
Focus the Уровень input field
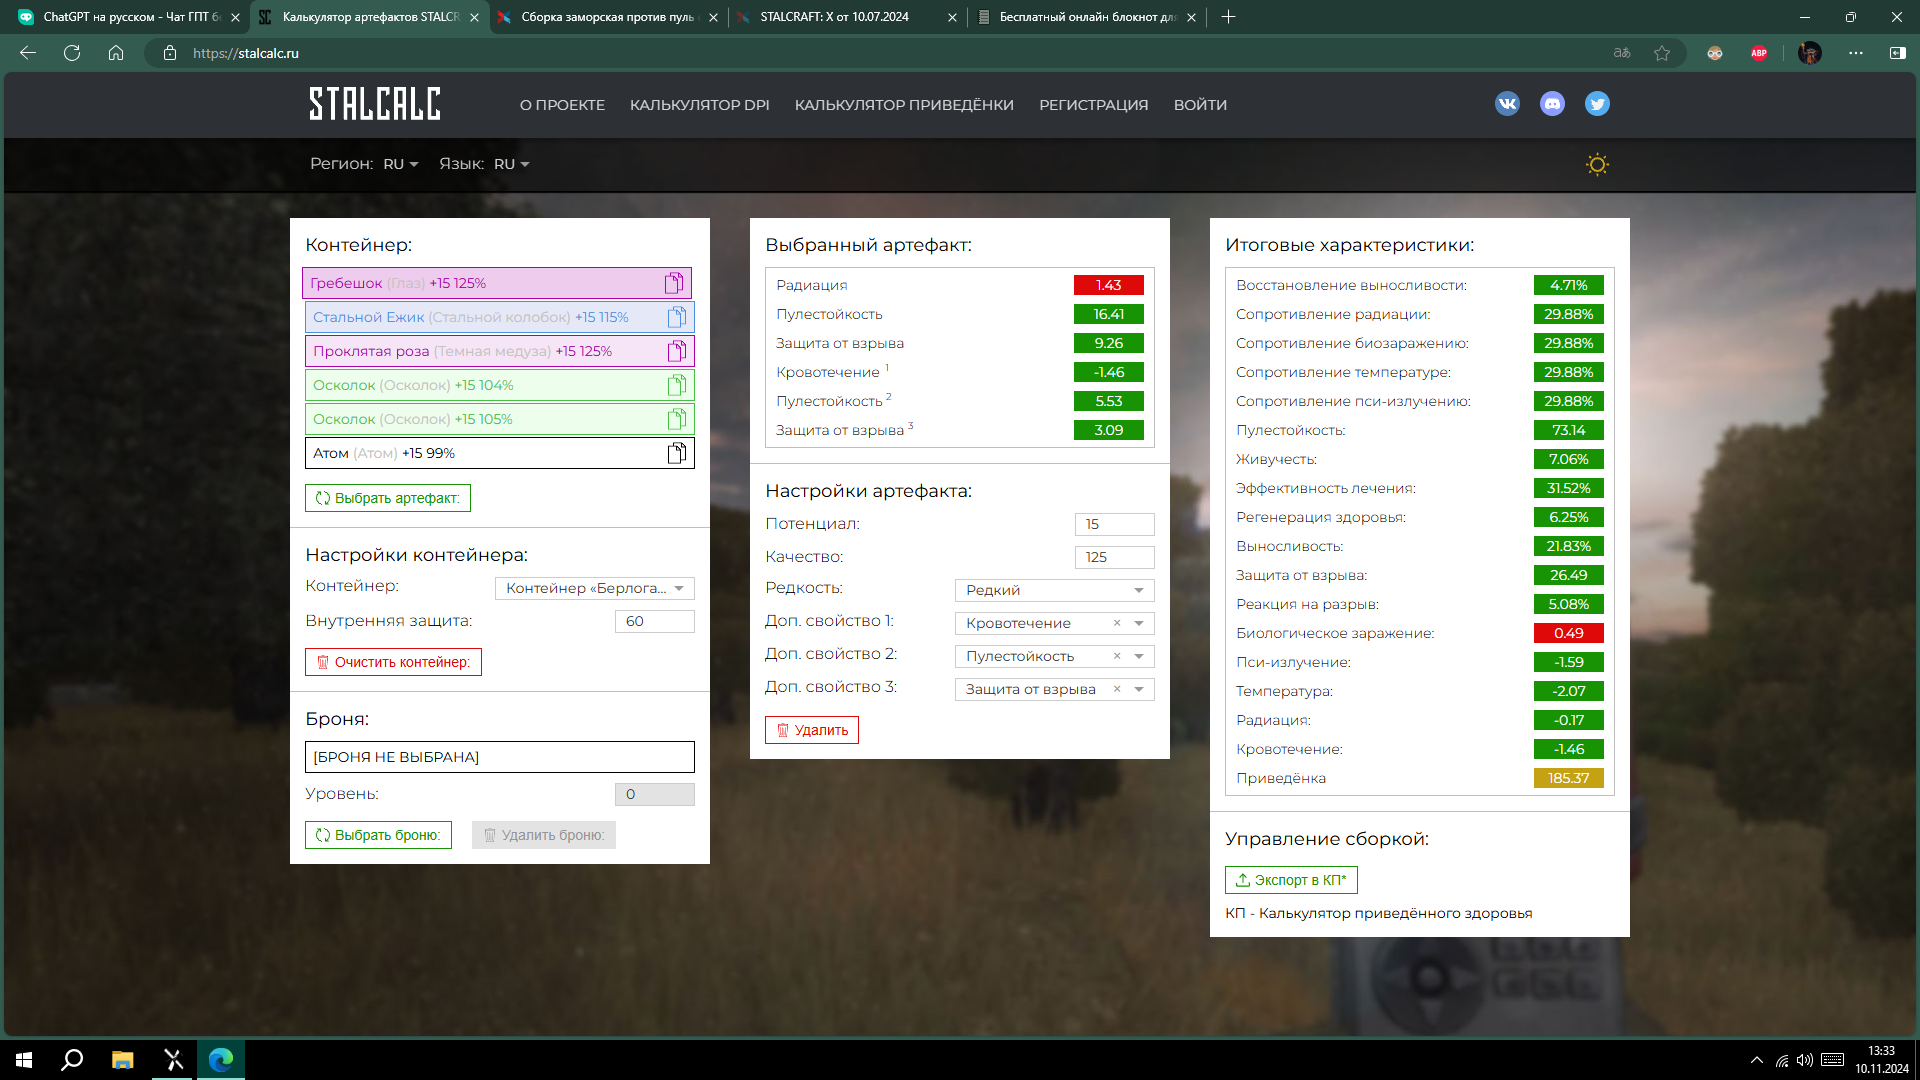tap(655, 794)
